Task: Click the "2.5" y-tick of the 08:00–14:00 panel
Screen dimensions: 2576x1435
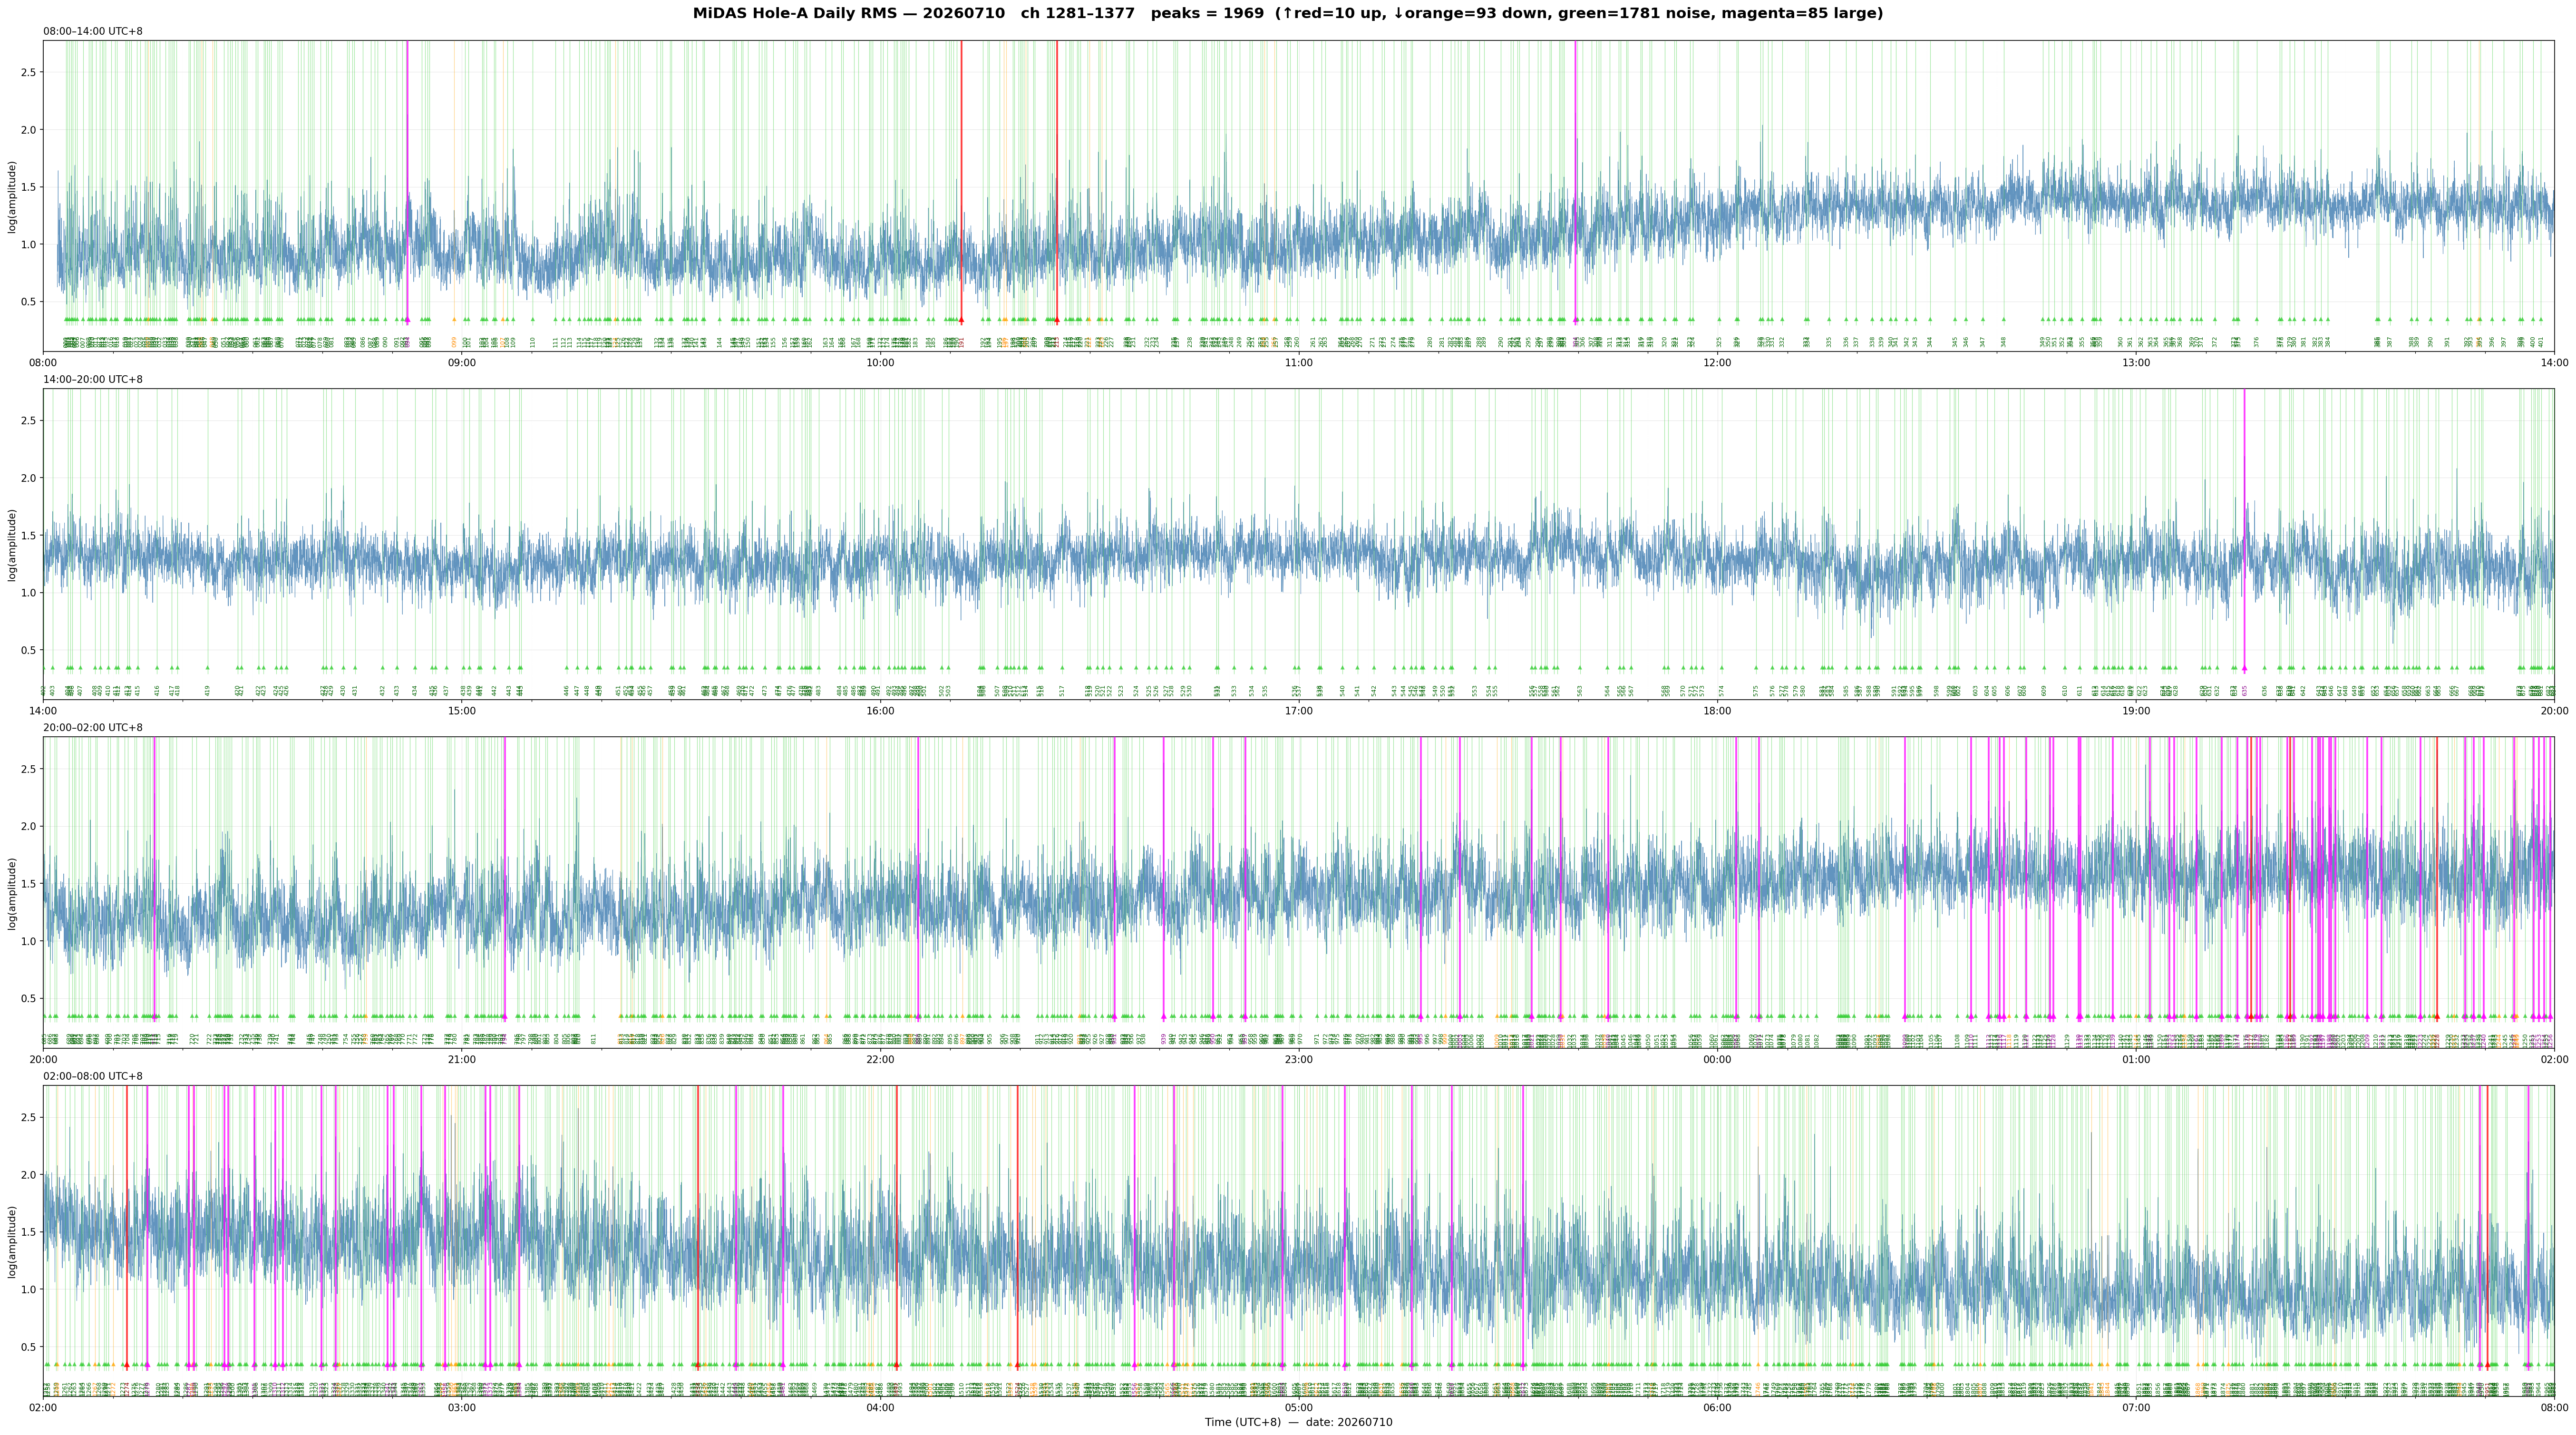Action: tap(29, 72)
